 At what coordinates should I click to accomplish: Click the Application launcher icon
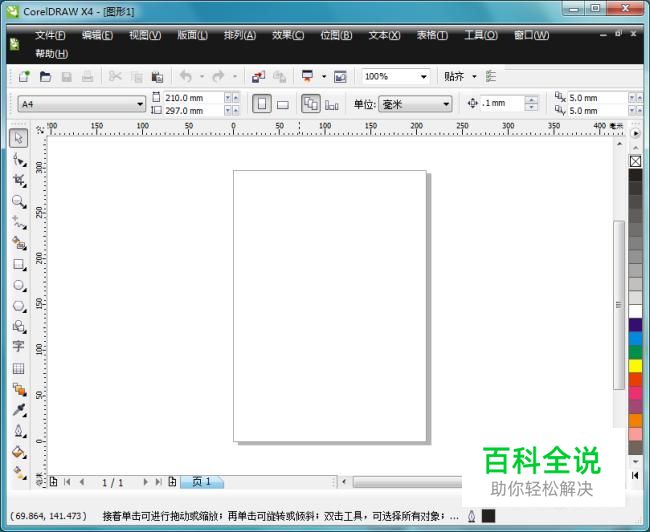click(308, 77)
